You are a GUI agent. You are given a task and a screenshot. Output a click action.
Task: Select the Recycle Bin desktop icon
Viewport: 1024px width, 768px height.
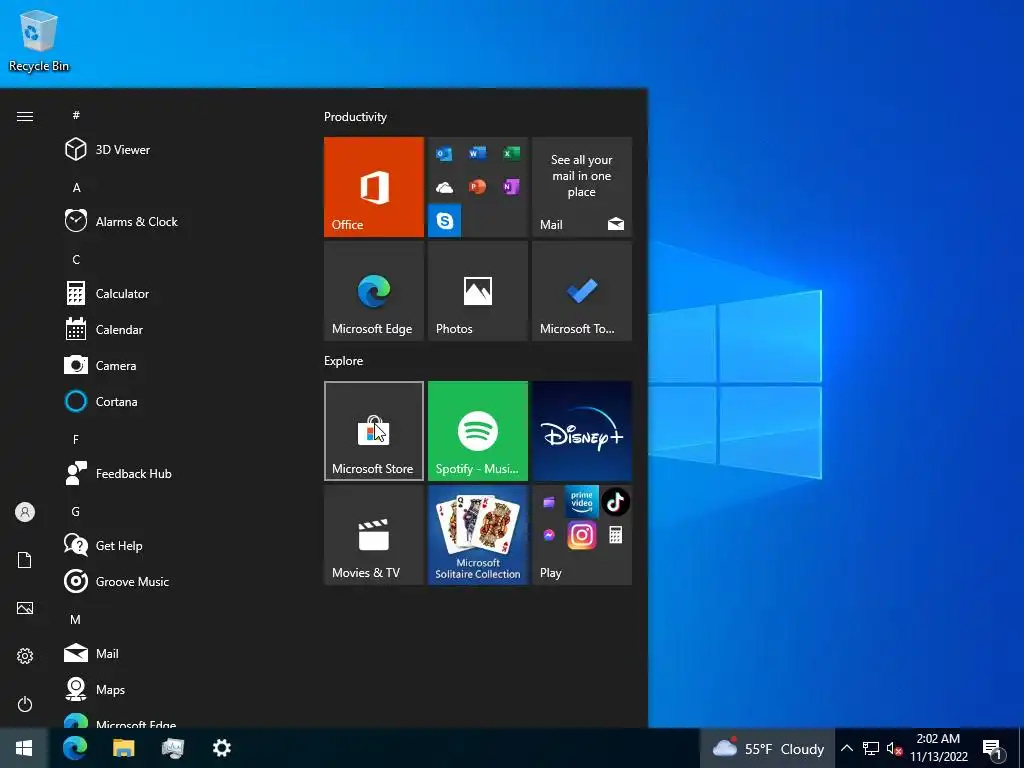39,41
